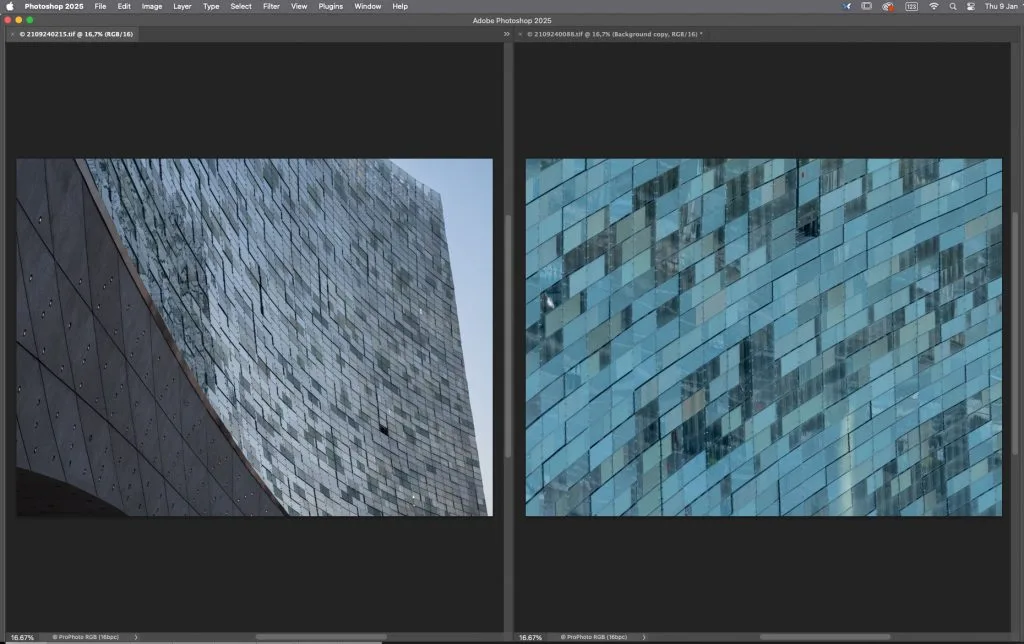The image size is (1024, 644).
Task: Open Control Center icon
Action: tap(970, 6)
